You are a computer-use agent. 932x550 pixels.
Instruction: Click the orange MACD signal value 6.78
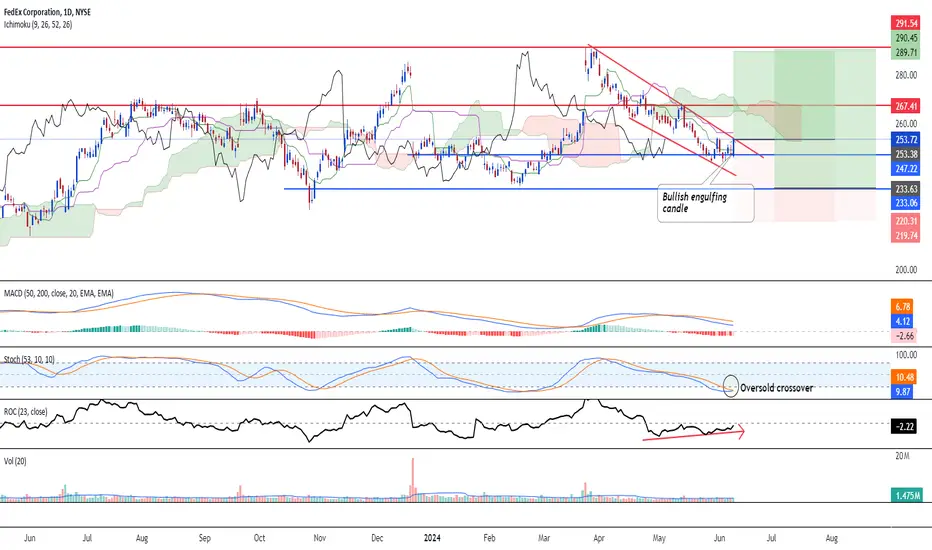[x=902, y=307]
